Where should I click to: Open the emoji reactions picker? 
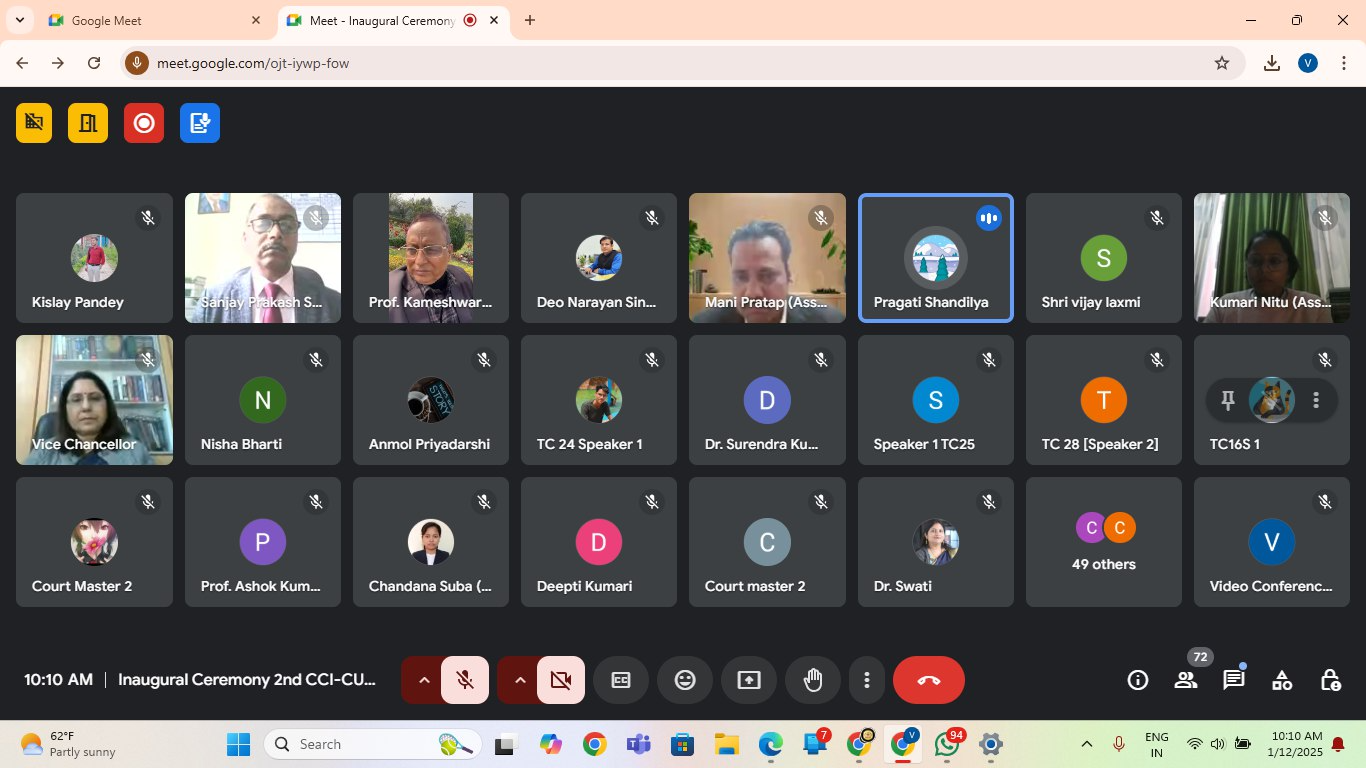[685, 680]
